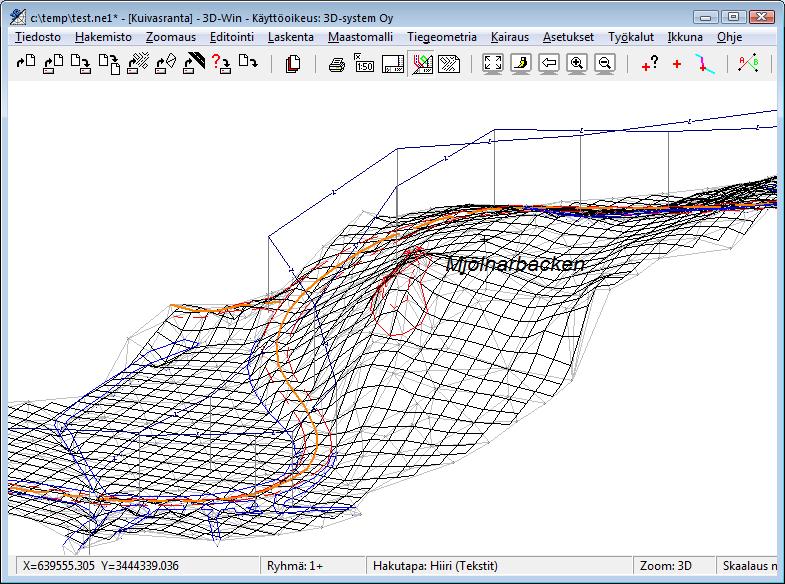This screenshot has height=584, width=785.
Task: Click the Zoom: 3D status field
Action: [674, 566]
